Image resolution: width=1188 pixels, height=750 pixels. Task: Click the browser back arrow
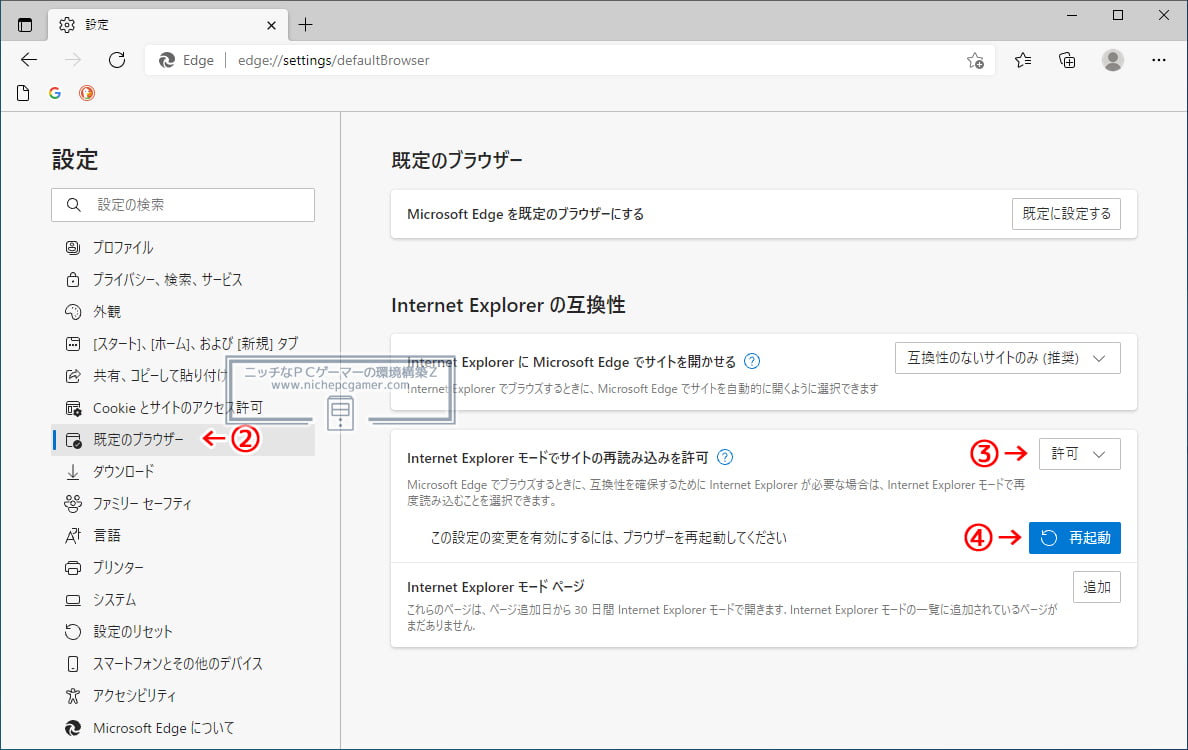click(x=29, y=60)
